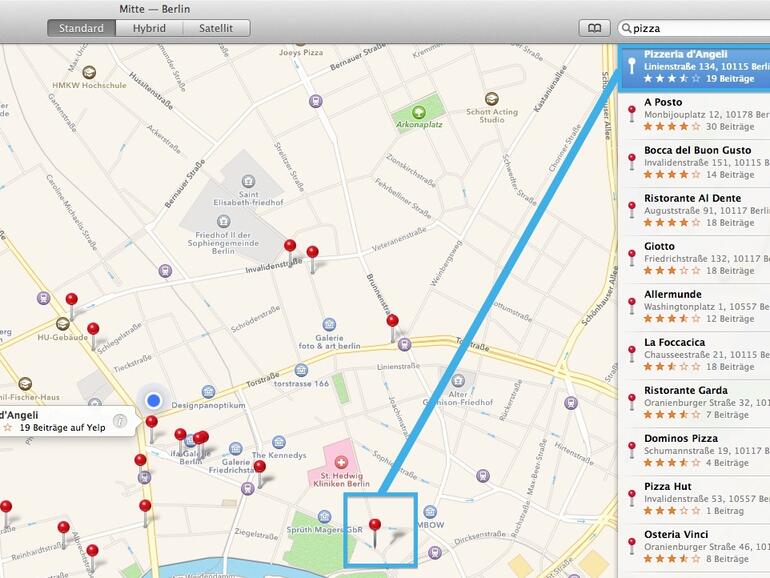Click the Arkonaplatz park icon
This screenshot has height=578, width=770.
pyautogui.click(x=418, y=112)
